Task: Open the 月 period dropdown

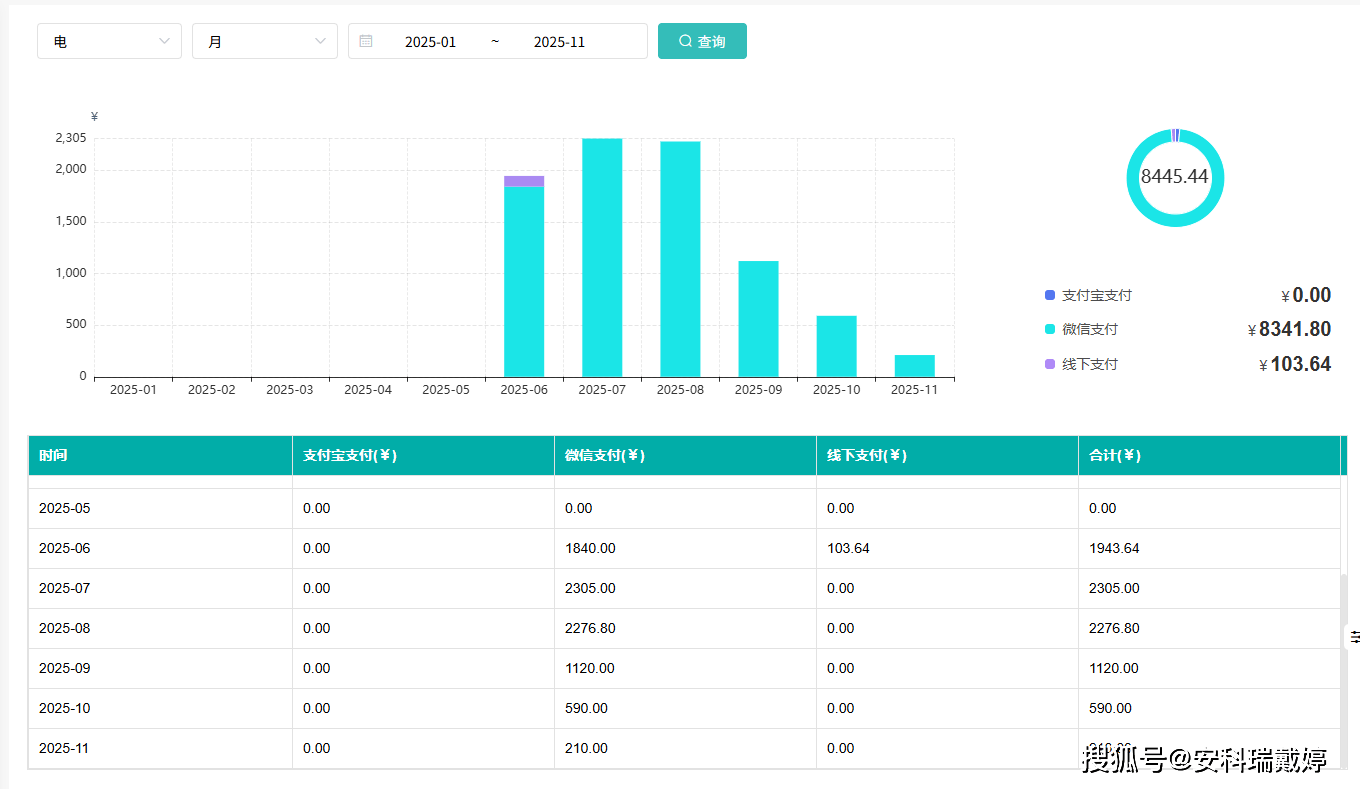Action: point(265,41)
